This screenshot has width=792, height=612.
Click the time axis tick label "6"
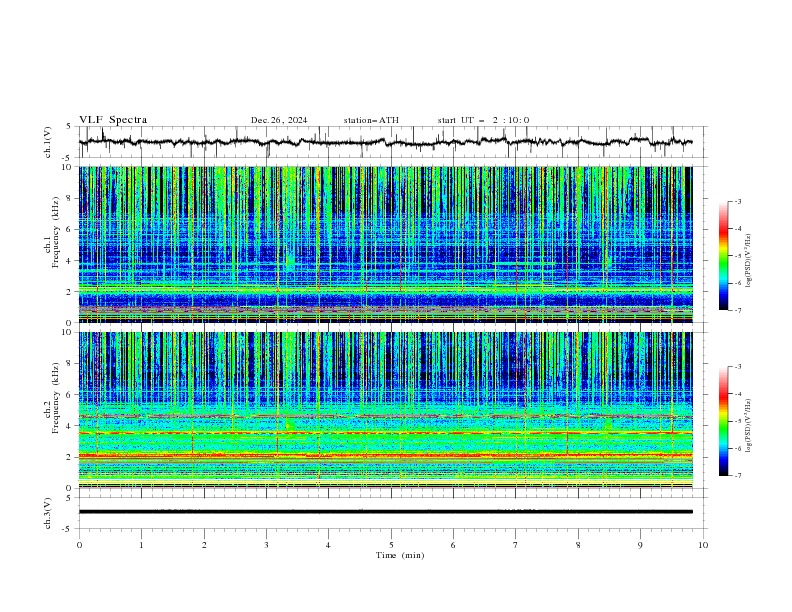click(x=453, y=545)
